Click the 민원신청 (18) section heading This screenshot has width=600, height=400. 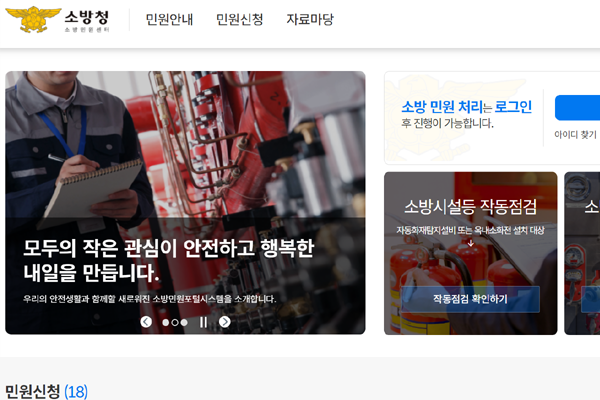click(46, 392)
